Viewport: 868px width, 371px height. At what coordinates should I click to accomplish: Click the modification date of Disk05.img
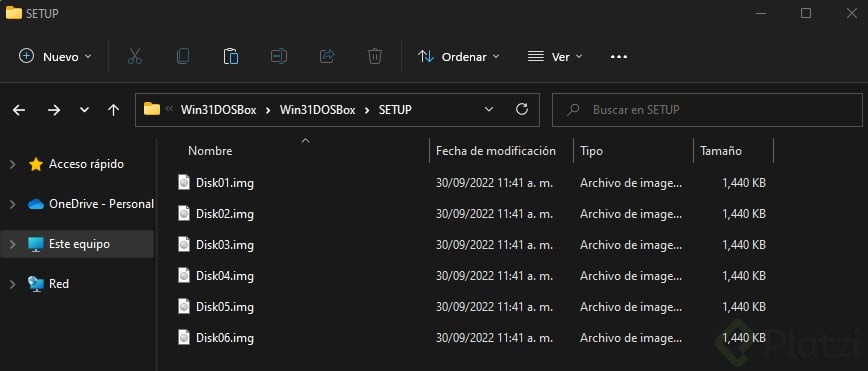(x=494, y=307)
